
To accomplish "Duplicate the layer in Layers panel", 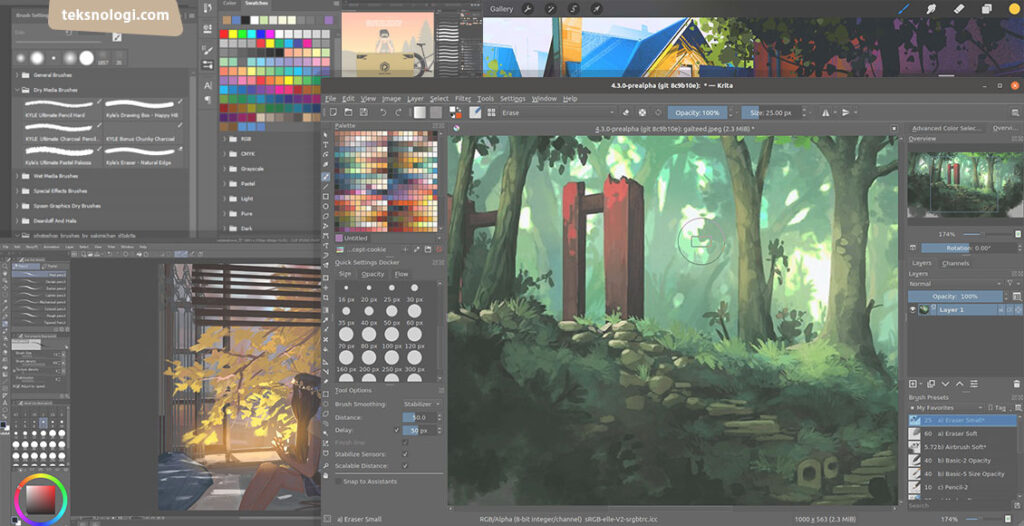I will [931, 384].
